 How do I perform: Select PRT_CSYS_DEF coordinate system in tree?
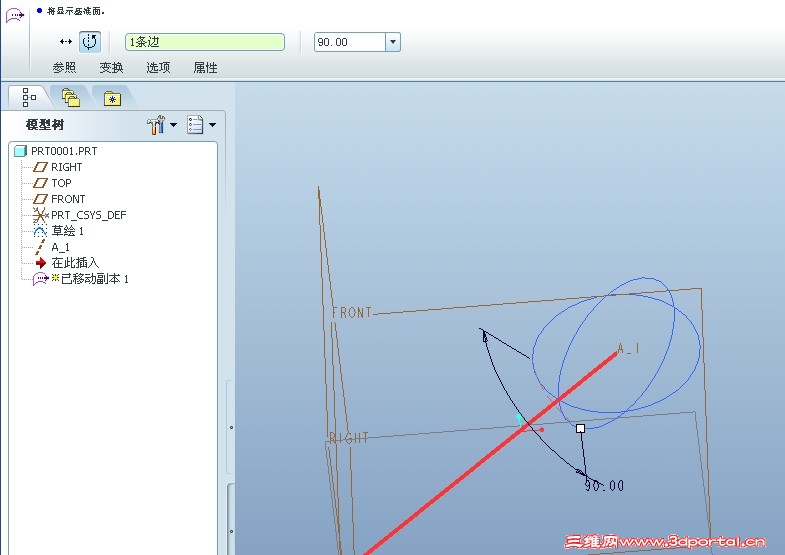point(89,215)
